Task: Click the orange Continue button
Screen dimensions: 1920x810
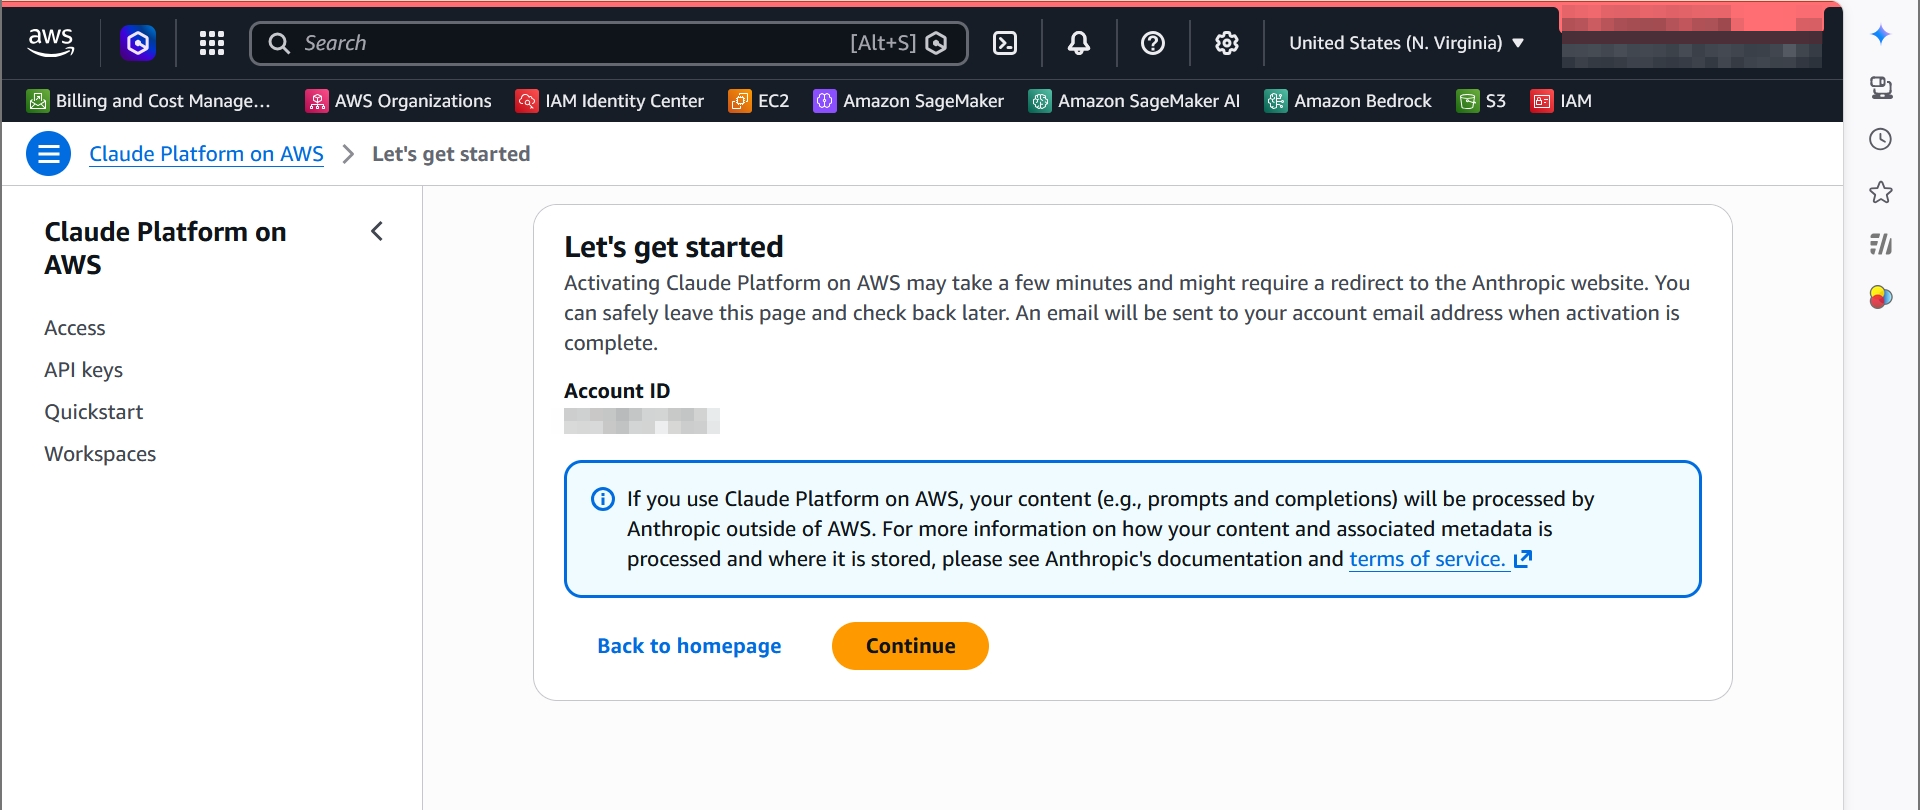Action: [x=910, y=646]
